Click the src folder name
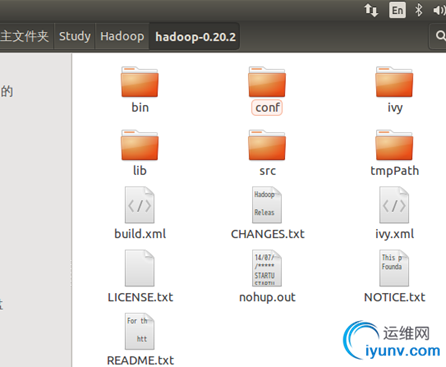 coord(267,171)
